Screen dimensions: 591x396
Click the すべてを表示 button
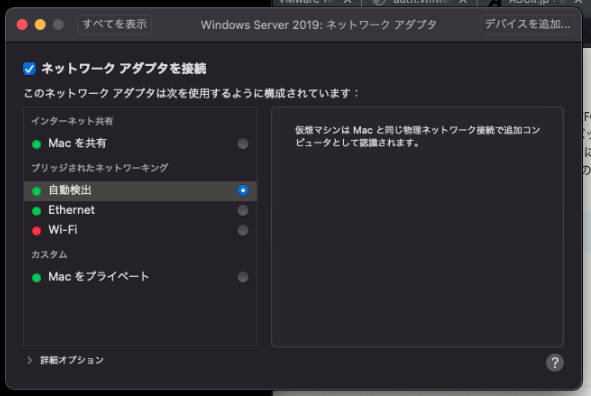[x=114, y=24]
